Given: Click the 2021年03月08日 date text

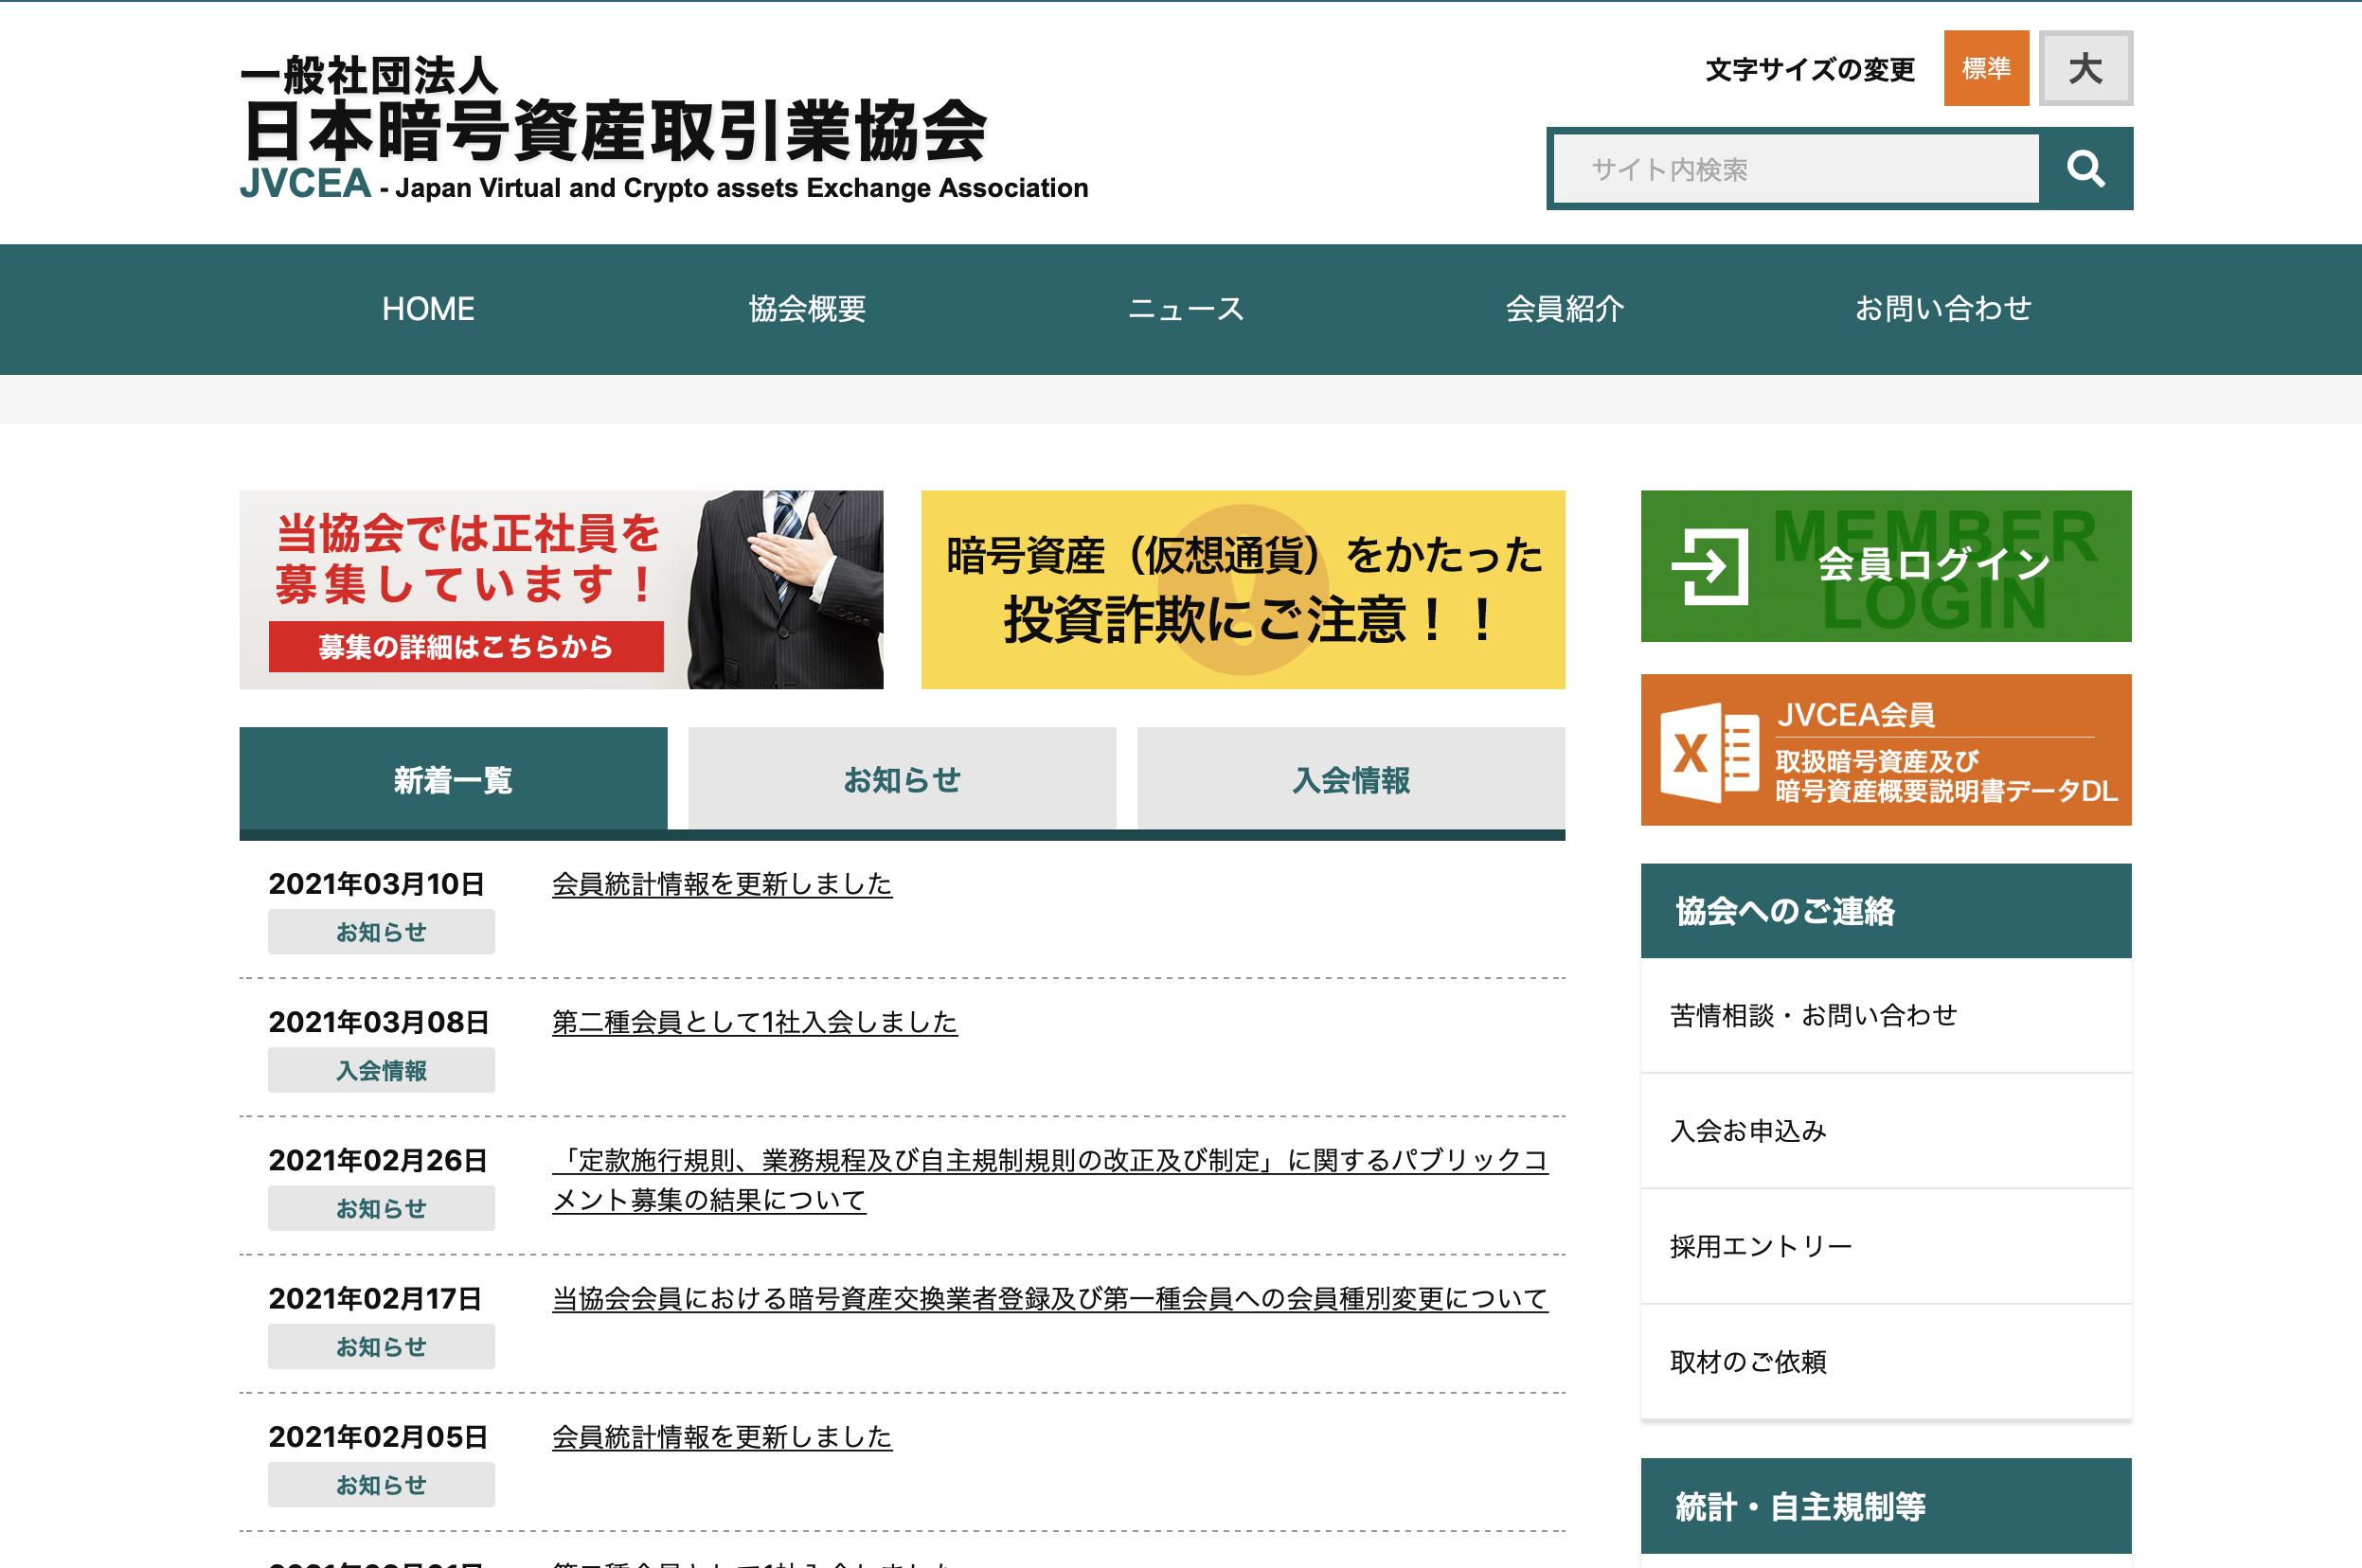Looking at the screenshot, I should [x=379, y=1022].
